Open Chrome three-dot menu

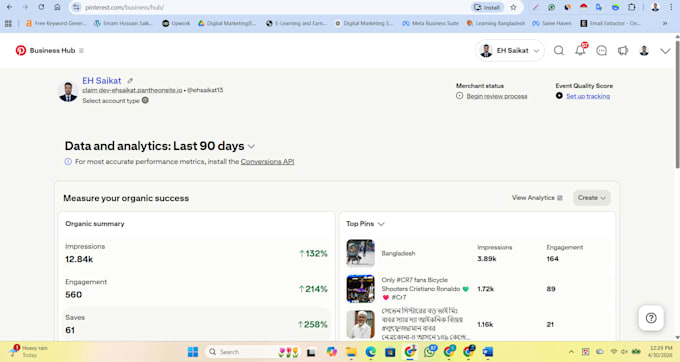671,7
